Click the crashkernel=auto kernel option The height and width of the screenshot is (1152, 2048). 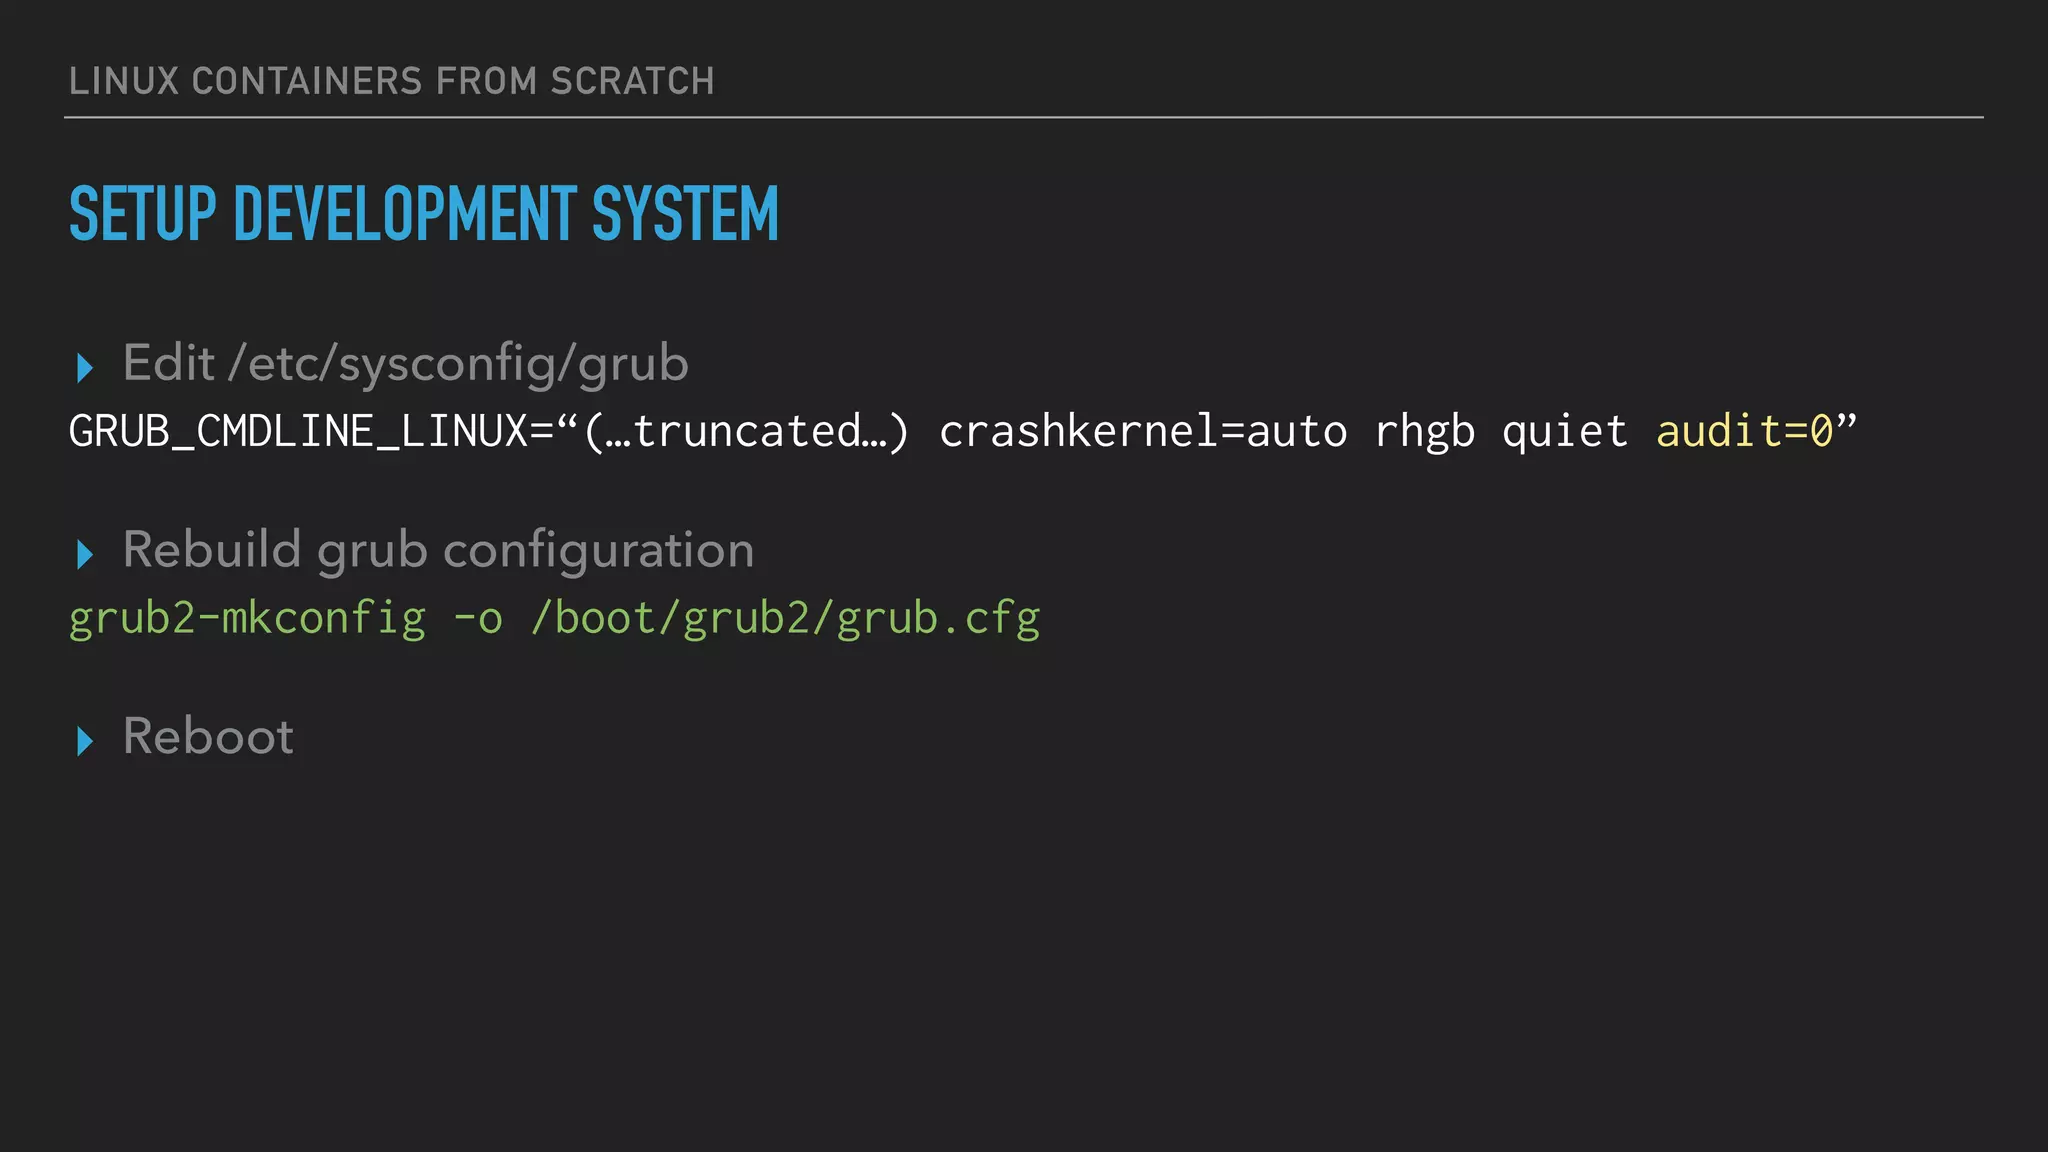point(1143,432)
